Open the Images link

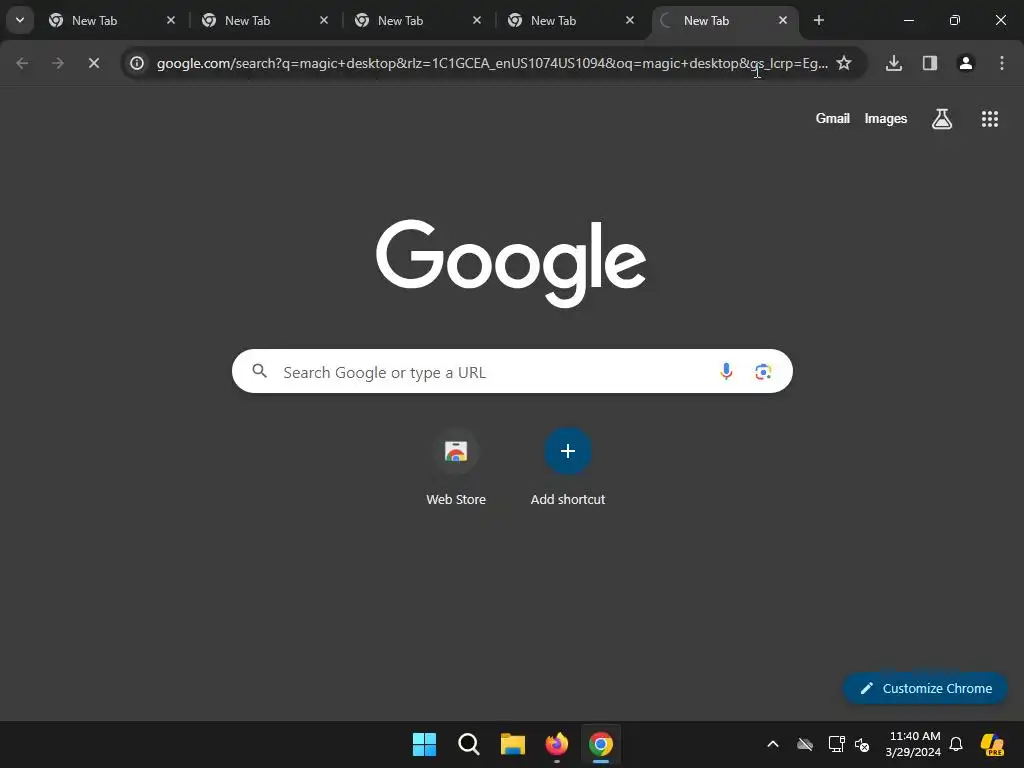pos(886,119)
